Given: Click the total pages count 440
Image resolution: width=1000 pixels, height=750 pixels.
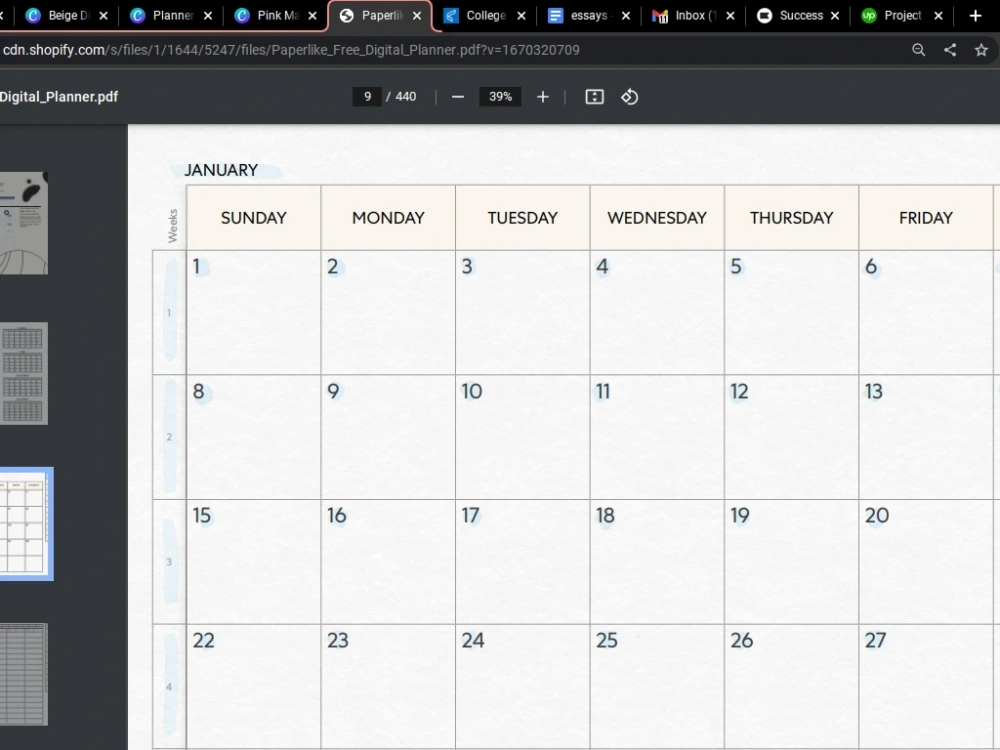Looking at the screenshot, I should [406, 97].
